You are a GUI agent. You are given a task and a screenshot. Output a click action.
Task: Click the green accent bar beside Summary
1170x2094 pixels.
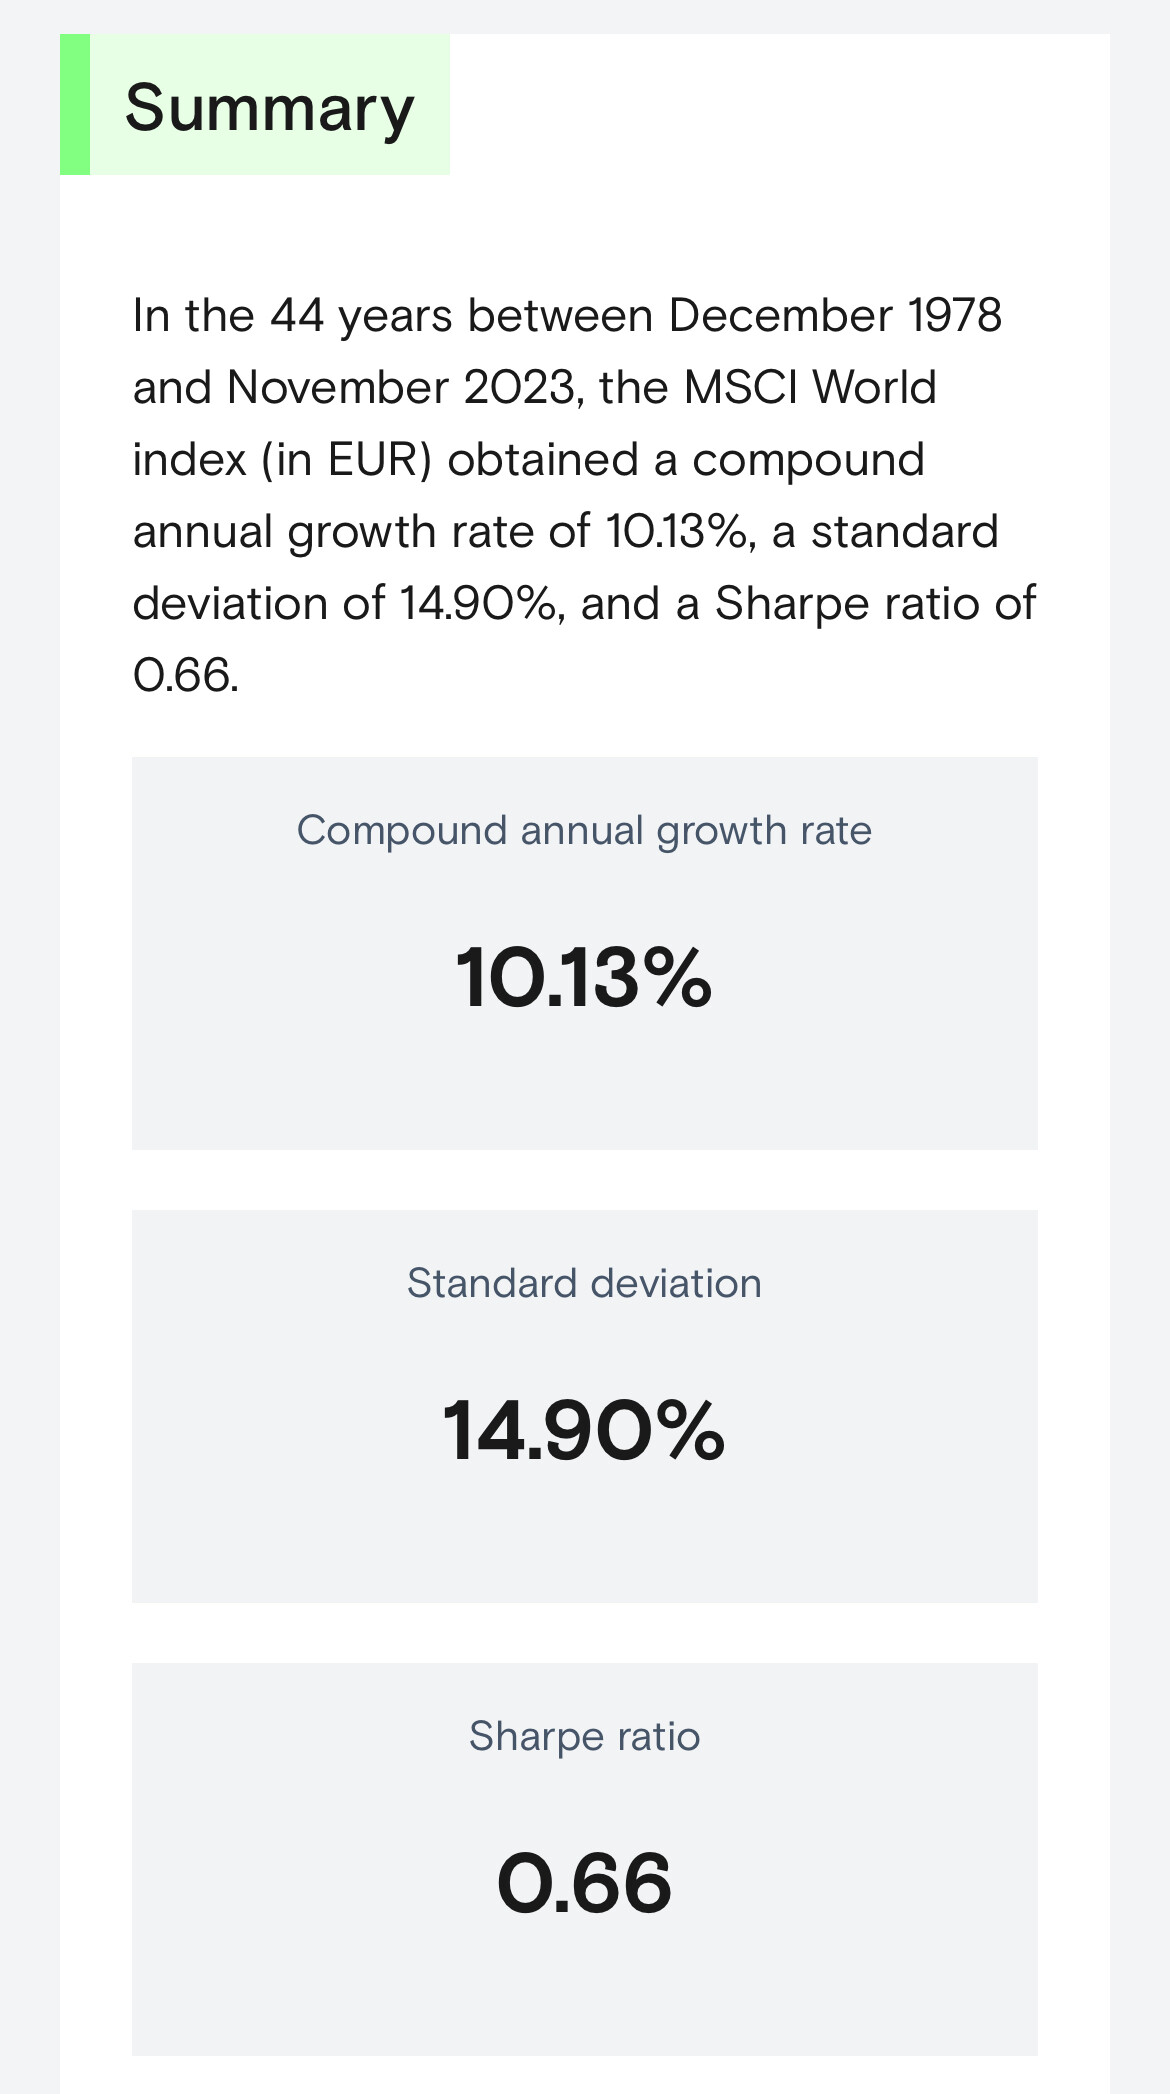pos(75,105)
